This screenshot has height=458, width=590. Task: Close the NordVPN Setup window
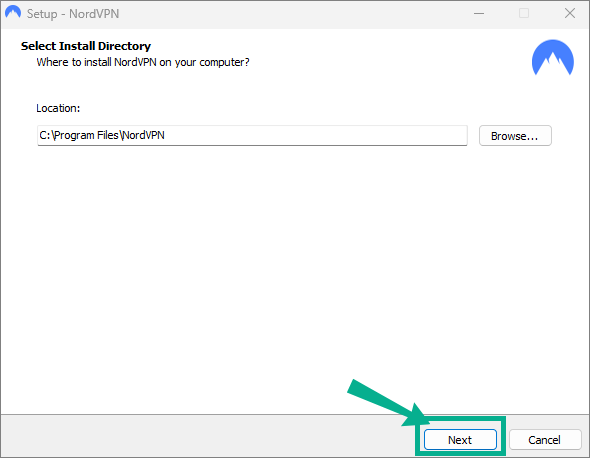[570, 13]
